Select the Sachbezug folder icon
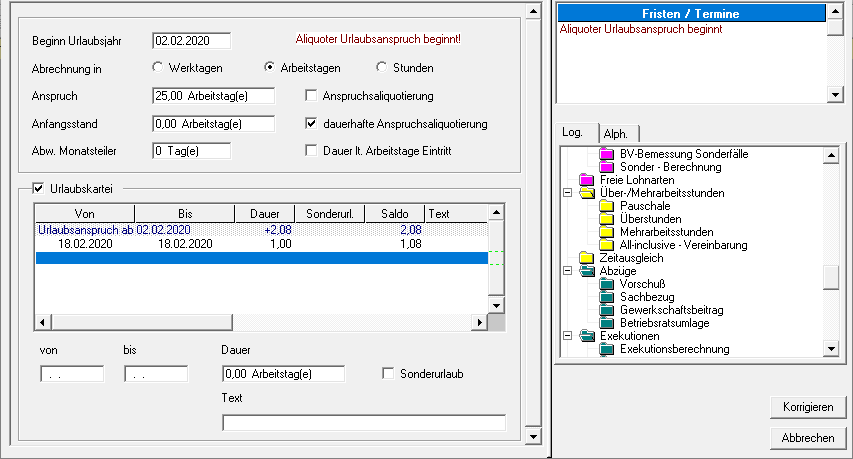The image size is (853, 459). [607, 297]
